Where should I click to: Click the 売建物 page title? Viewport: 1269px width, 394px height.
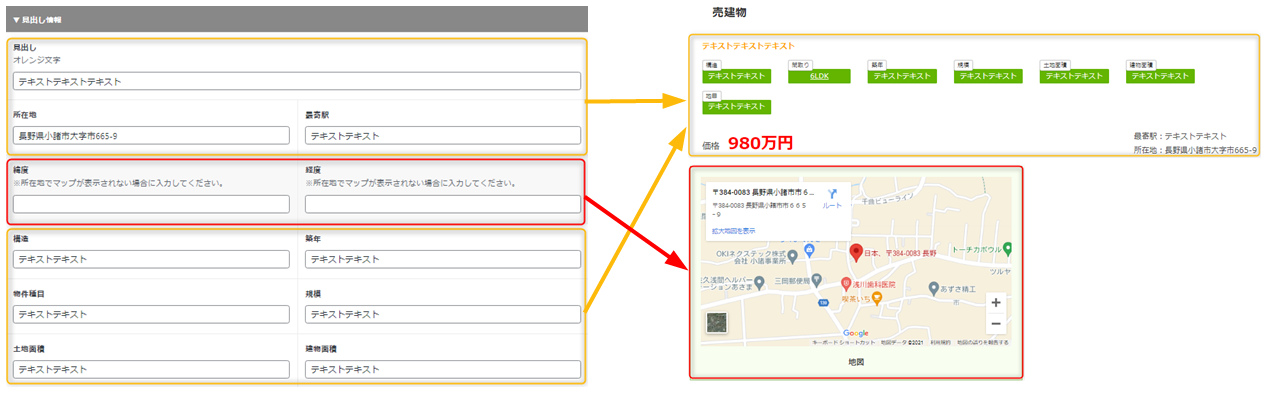coord(729,13)
